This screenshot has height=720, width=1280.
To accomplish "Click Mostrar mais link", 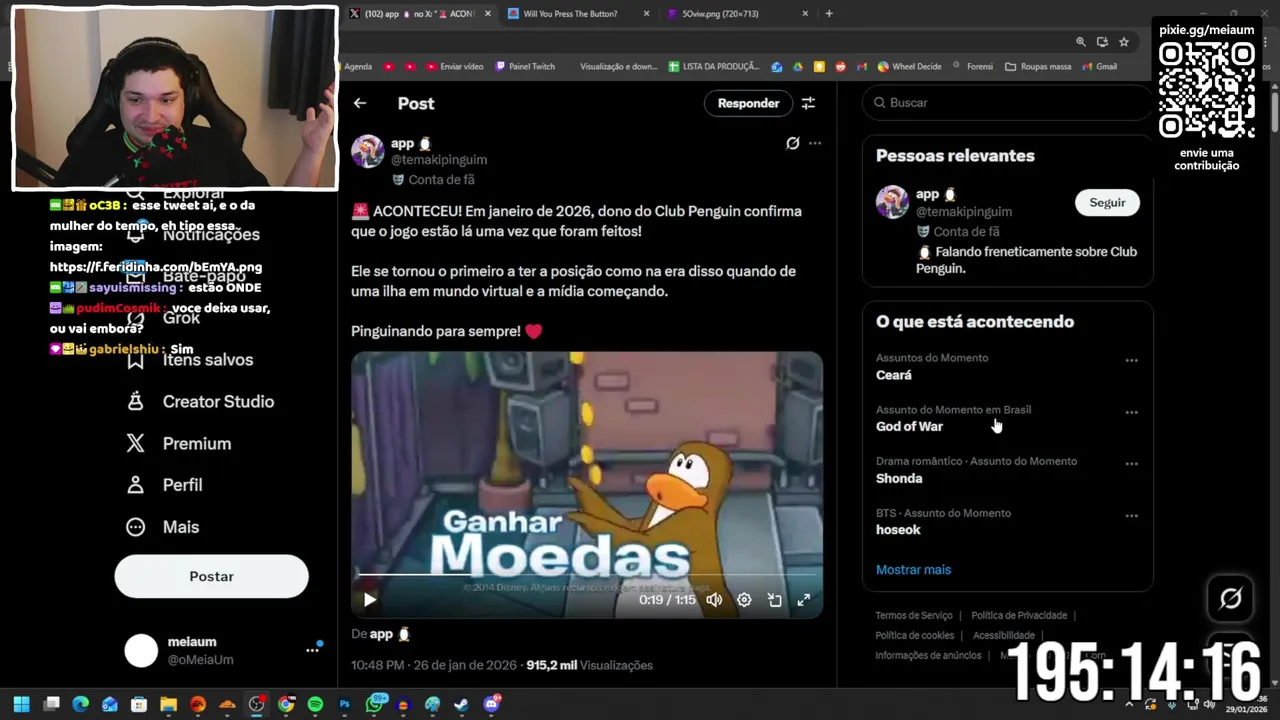I will [913, 569].
